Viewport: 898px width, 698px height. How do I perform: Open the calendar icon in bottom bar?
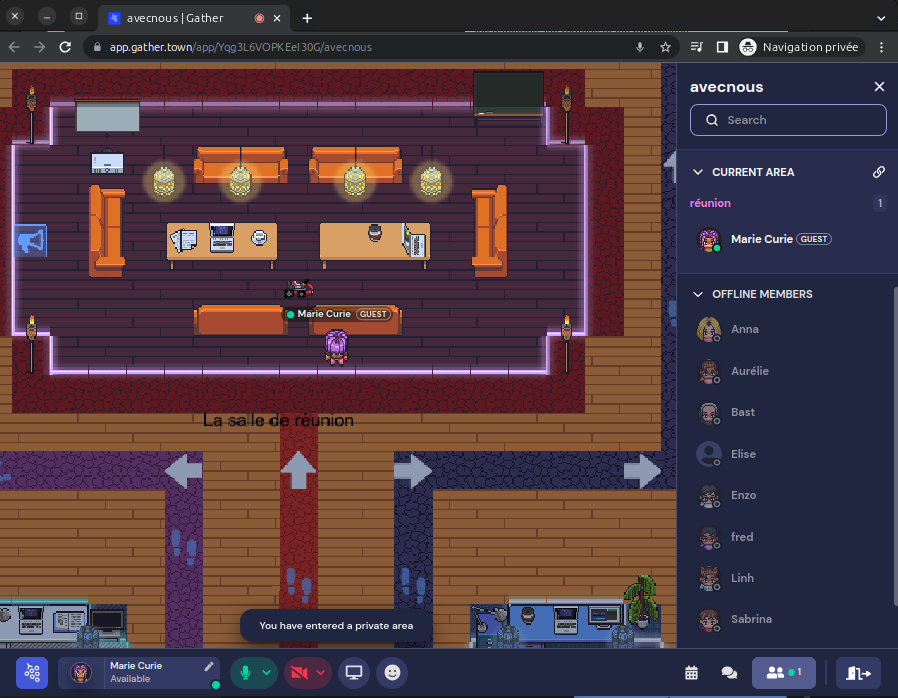[x=691, y=673]
